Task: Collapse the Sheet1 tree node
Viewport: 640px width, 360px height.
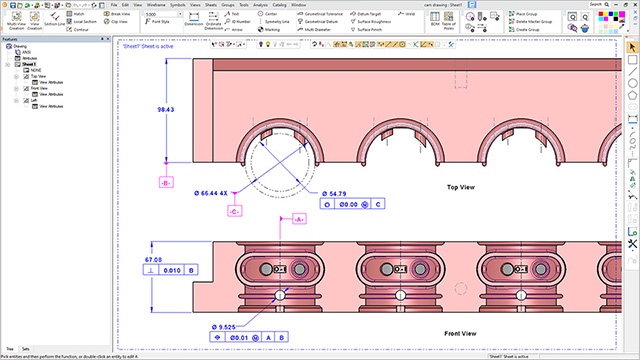Action: (7, 64)
